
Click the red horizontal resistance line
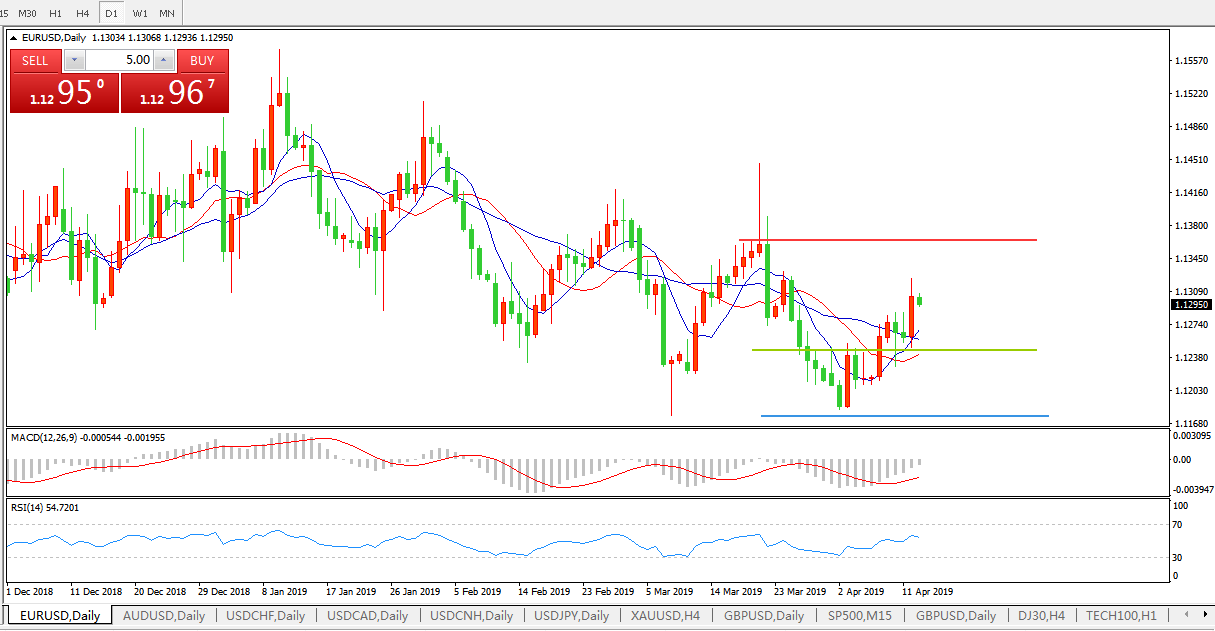(900, 240)
